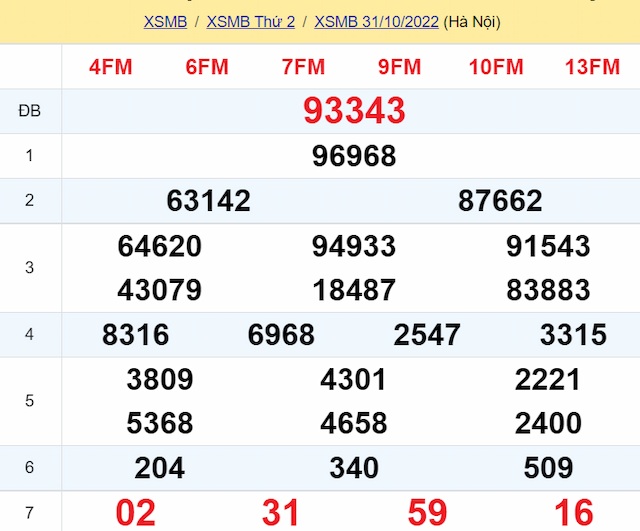Select the 9FM column header

(399, 67)
